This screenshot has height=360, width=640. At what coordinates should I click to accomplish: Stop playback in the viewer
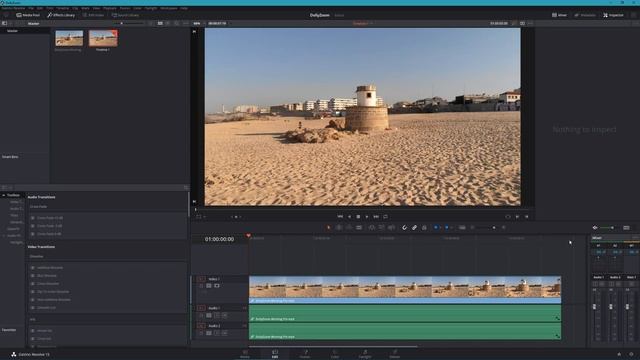click(358, 217)
